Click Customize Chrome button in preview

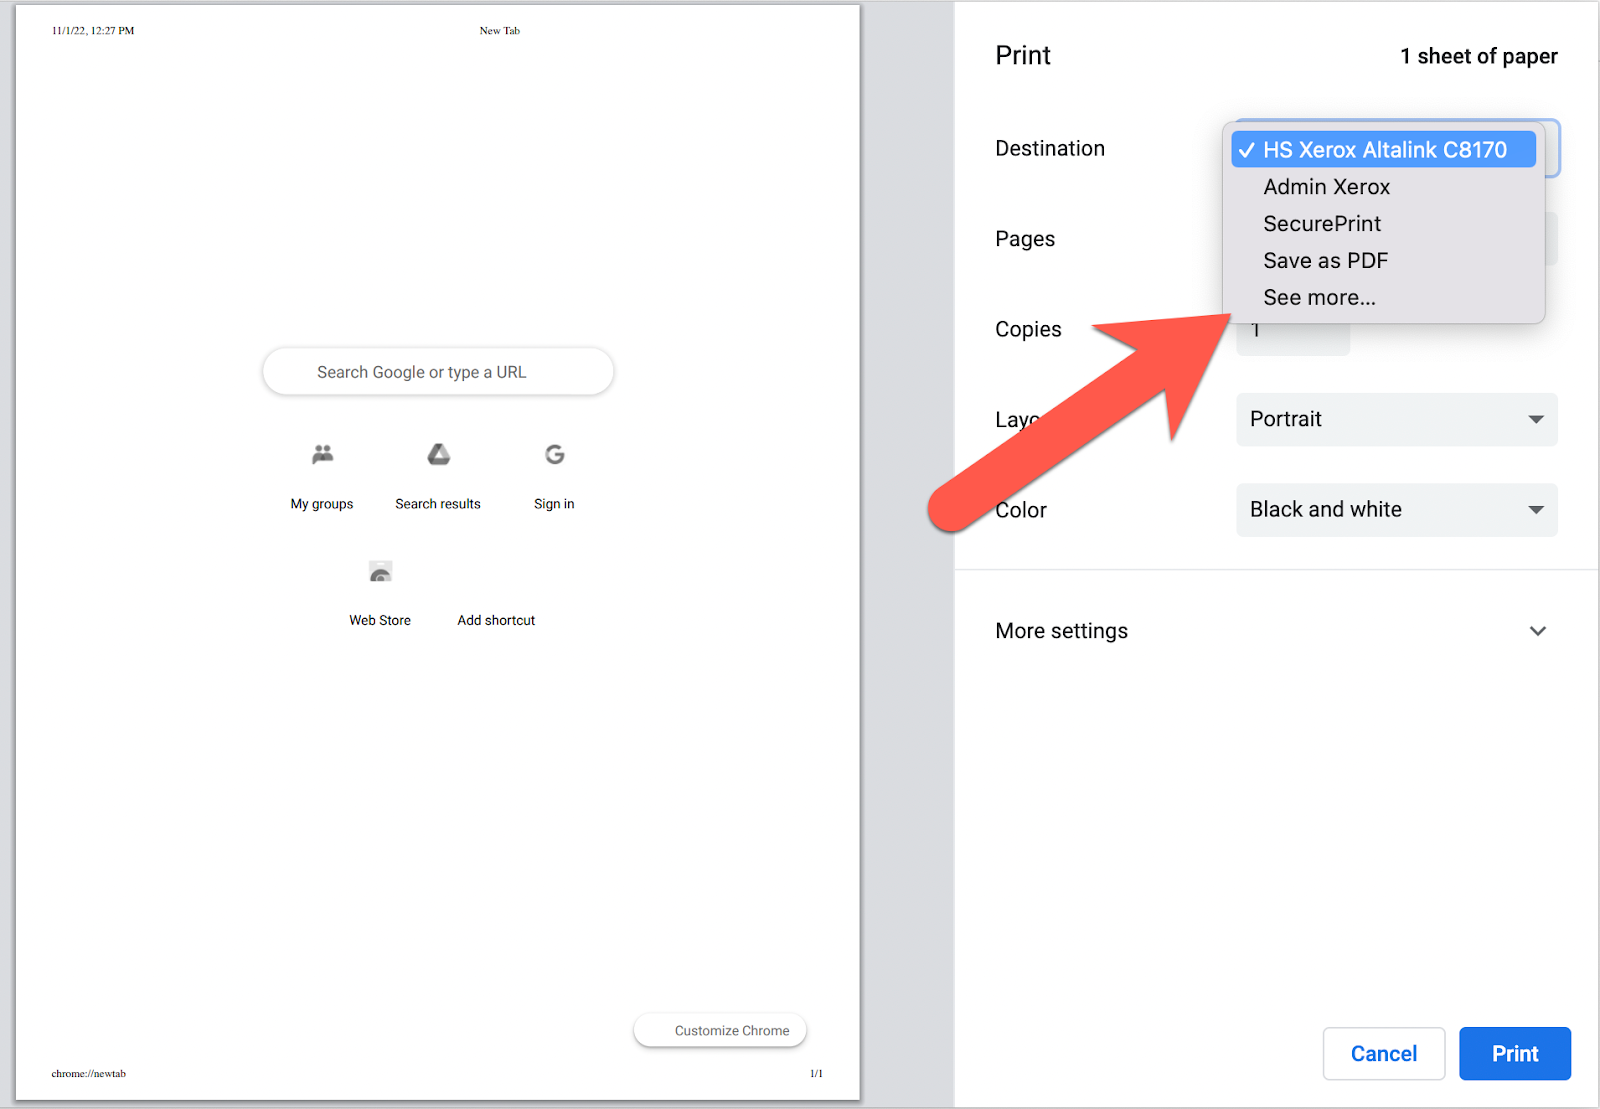pos(720,1031)
